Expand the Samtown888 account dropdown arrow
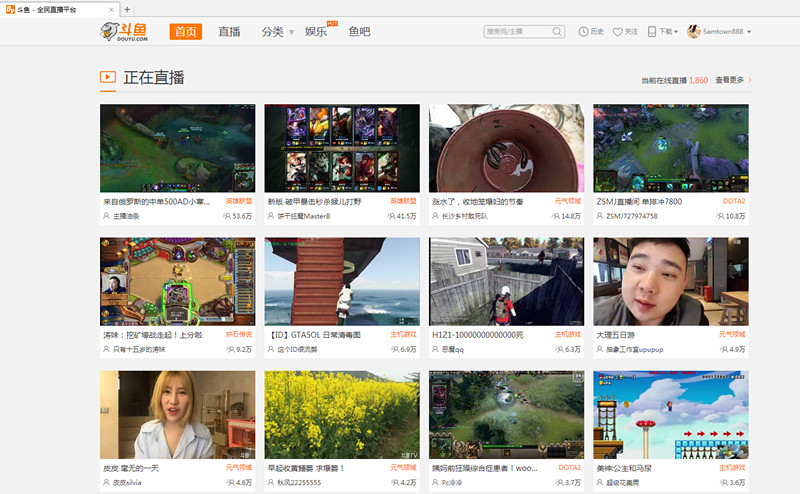 [749, 32]
